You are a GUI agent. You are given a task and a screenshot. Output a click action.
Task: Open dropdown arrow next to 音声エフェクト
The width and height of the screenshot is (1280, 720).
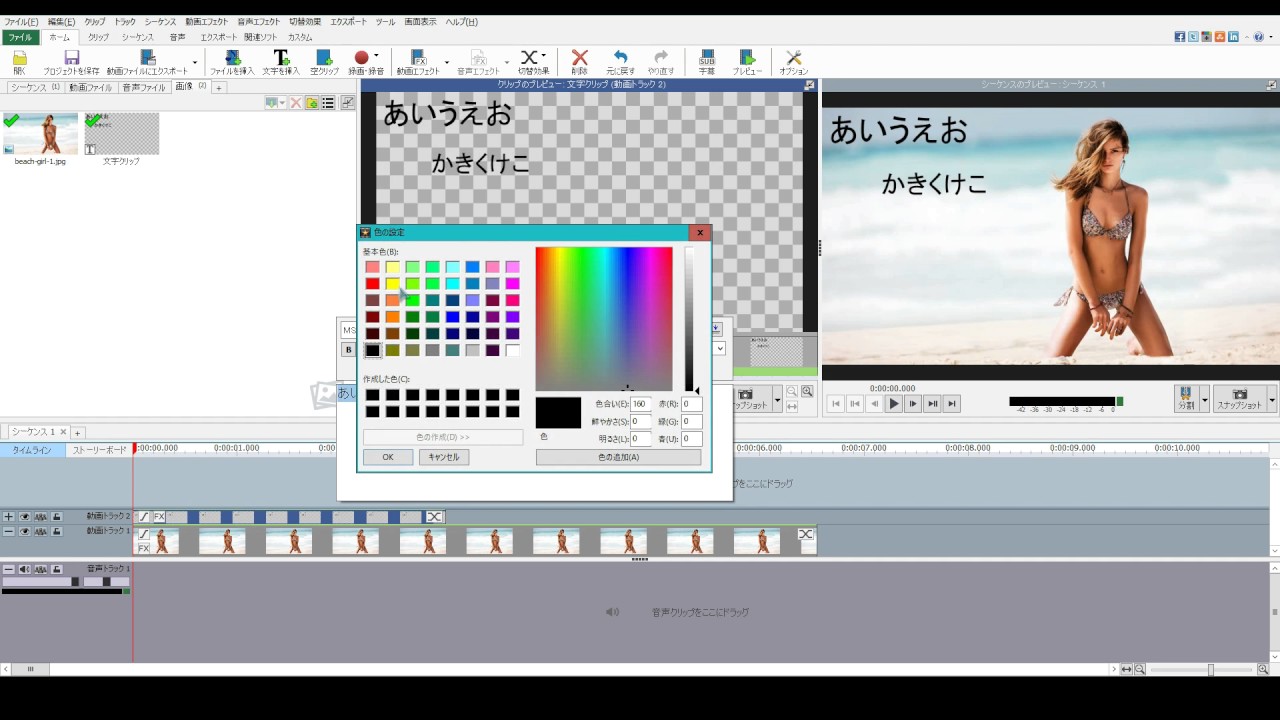(x=507, y=62)
